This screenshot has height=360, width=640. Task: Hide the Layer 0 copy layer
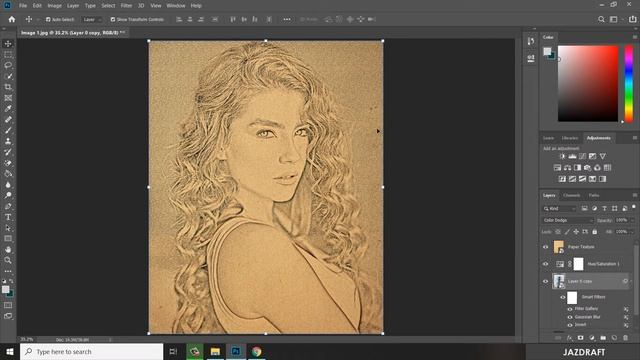pyautogui.click(x=546, y=281)
